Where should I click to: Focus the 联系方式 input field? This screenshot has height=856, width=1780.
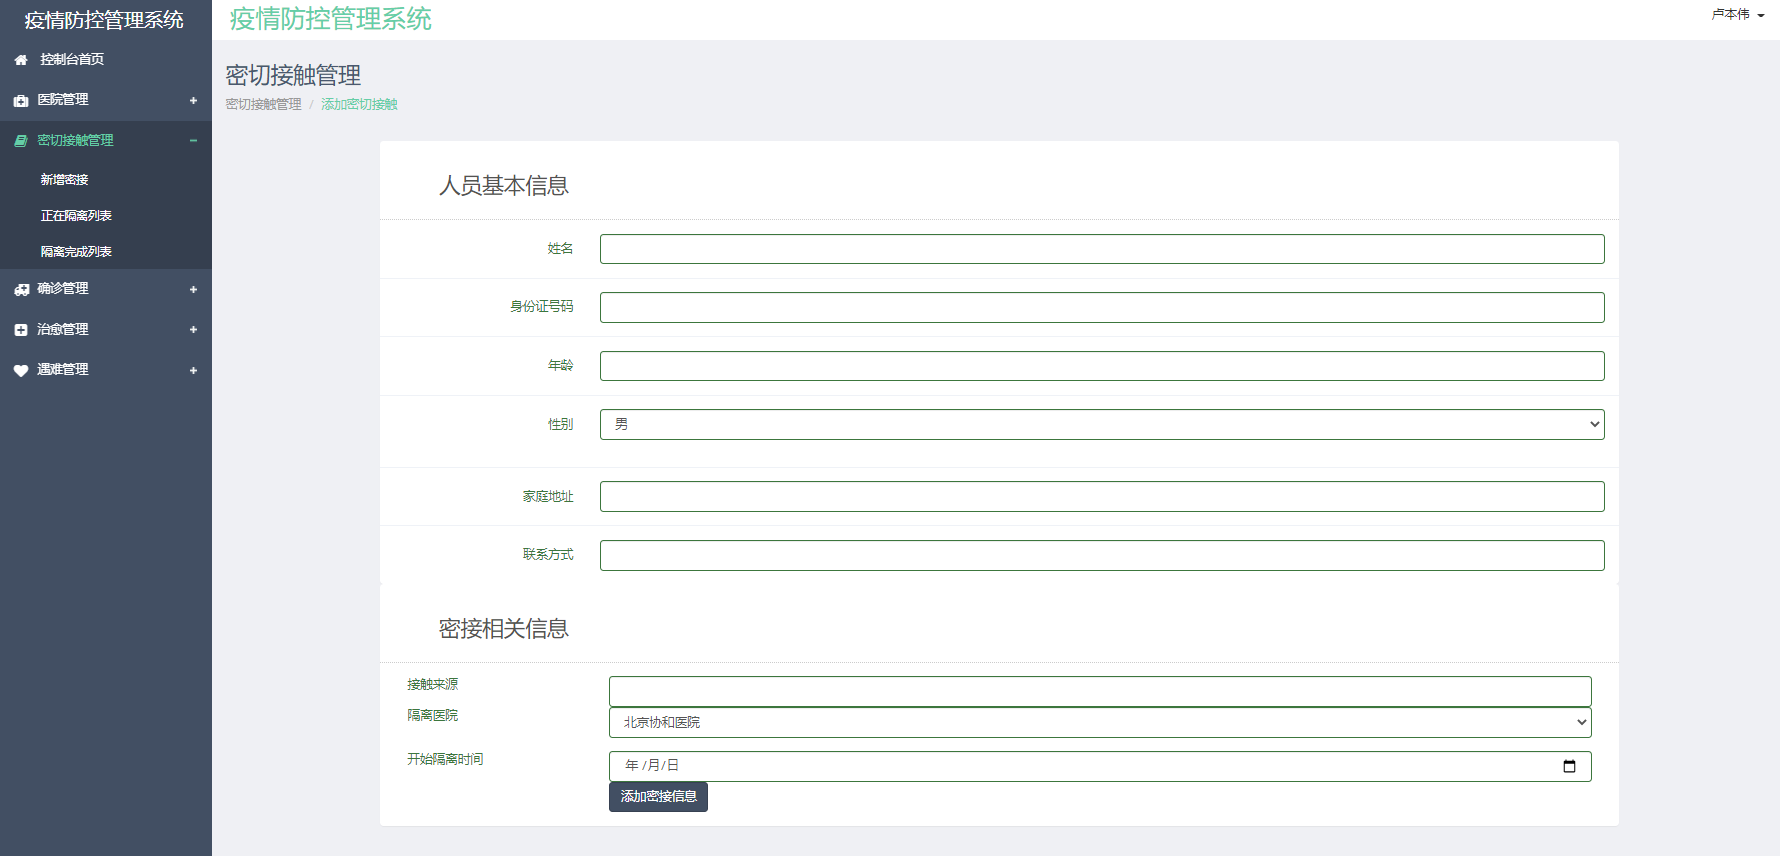click(x=1102, y=555)
